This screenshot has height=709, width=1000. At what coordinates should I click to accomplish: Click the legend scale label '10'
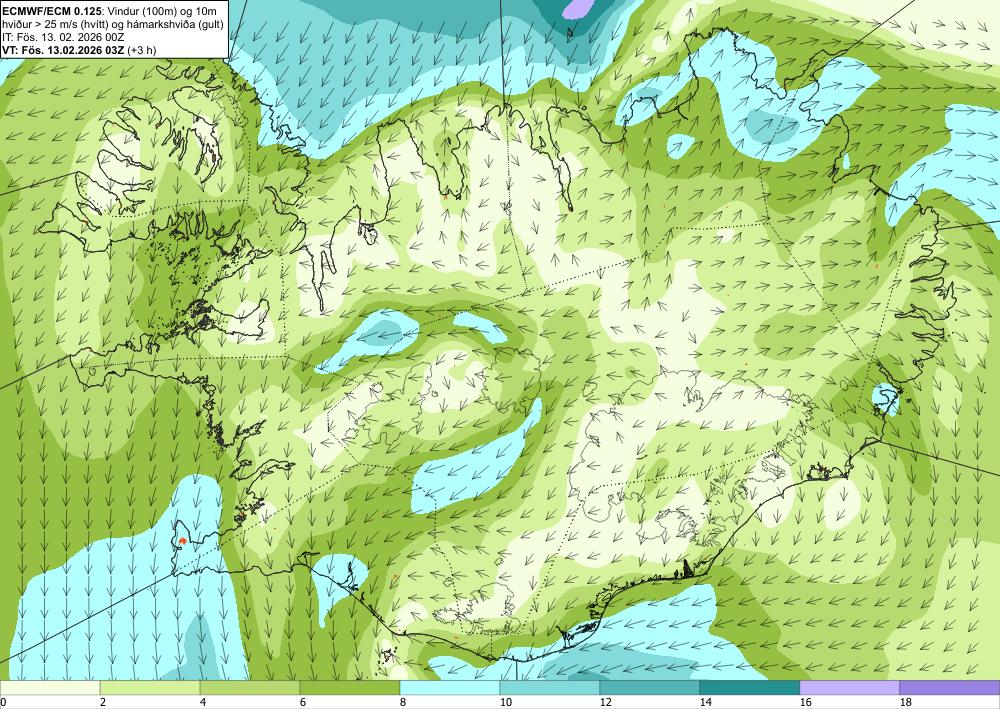click(x=506, y=703)
